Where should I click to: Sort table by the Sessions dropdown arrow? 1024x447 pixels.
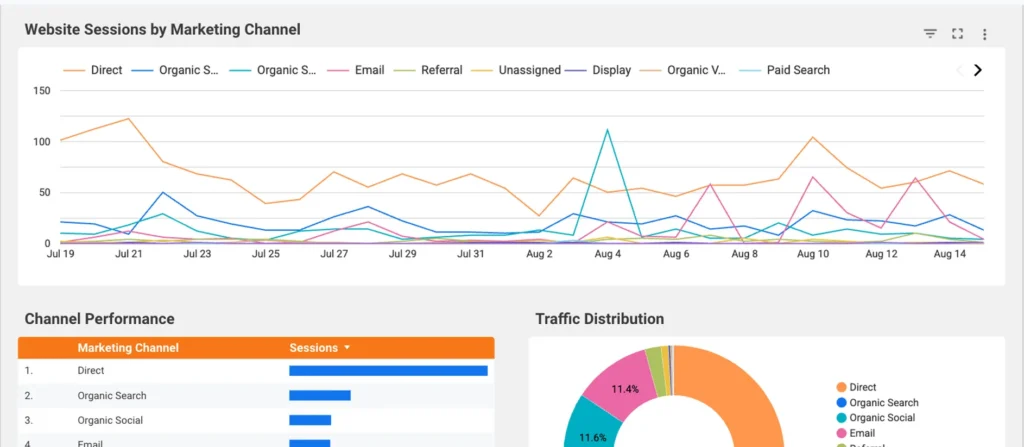pos(347,348)
